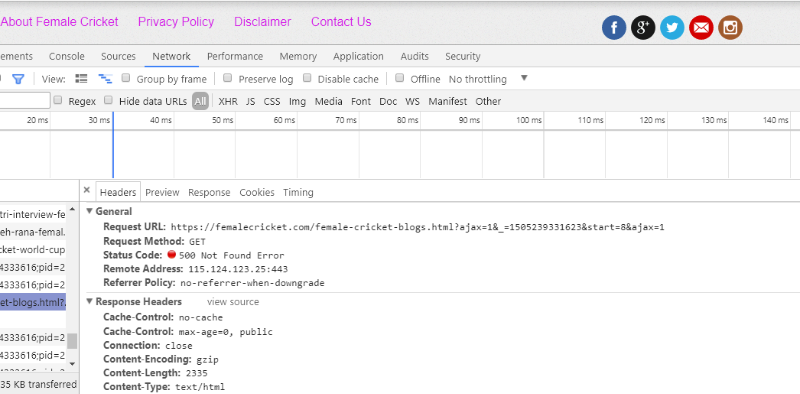Collapse the Response Headers section
Screen dimensions: 800x394
(x=90, y=302)
